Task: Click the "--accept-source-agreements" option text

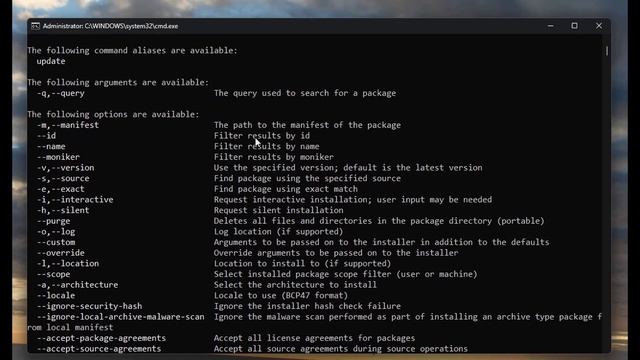Action: 99,348
